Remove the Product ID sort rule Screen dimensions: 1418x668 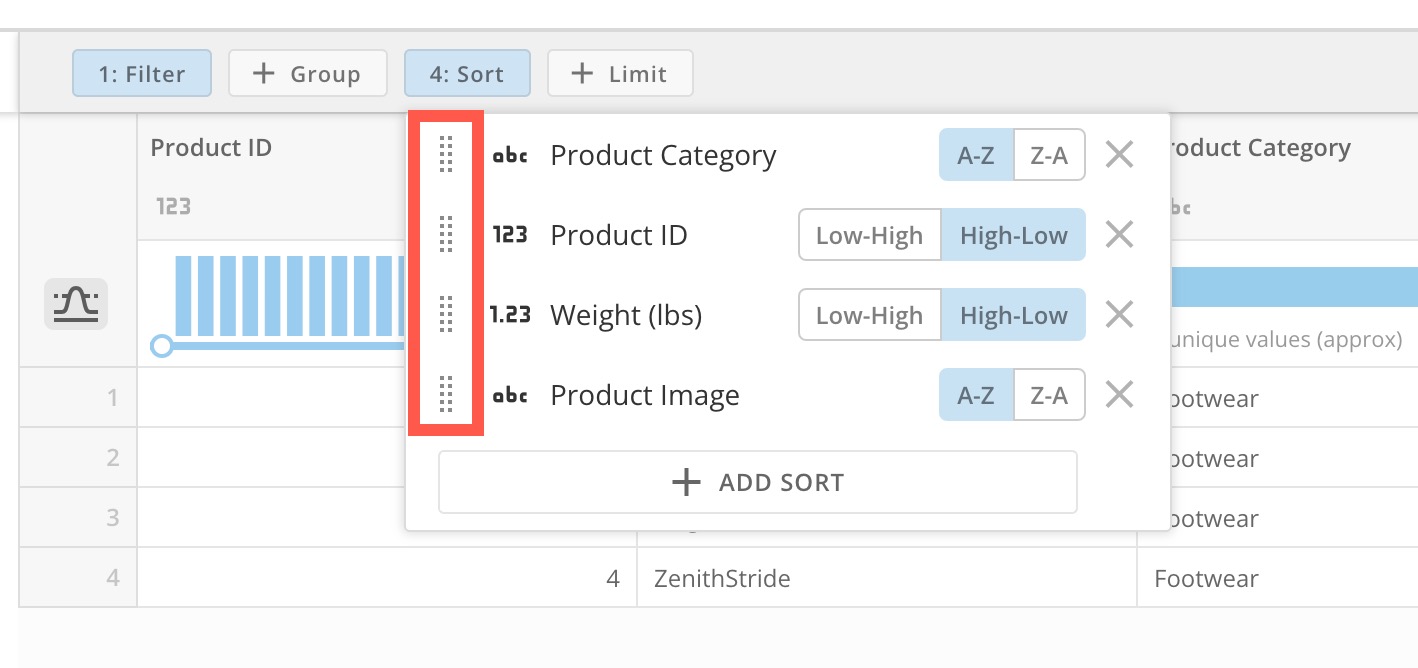1119,235
